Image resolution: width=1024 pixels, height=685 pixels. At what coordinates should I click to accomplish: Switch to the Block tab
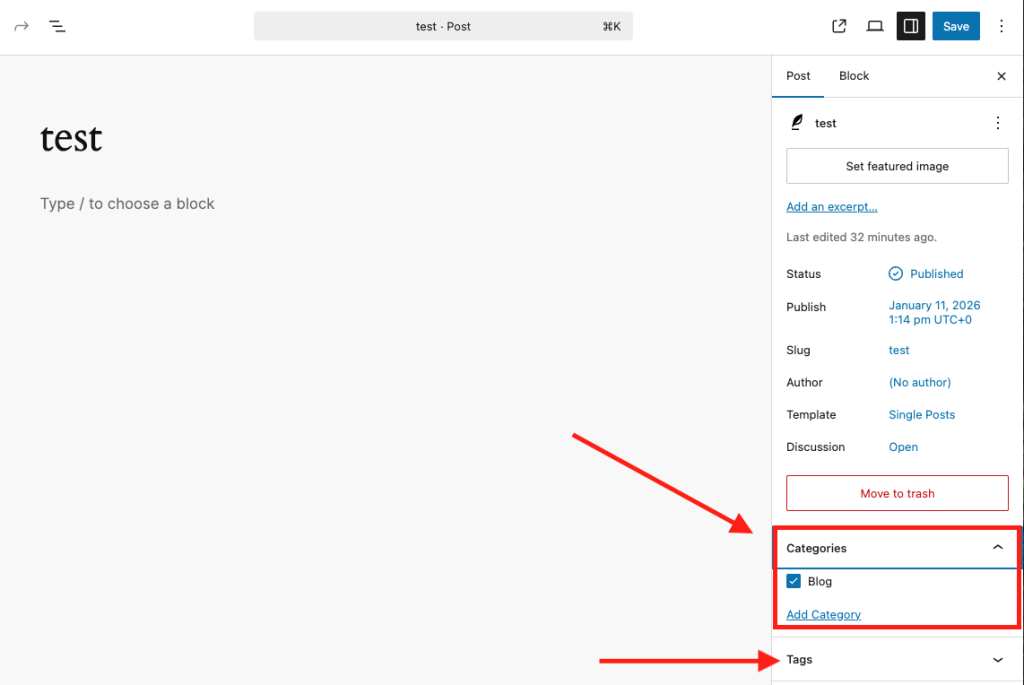pyautogui.click(x=854, y=76)
